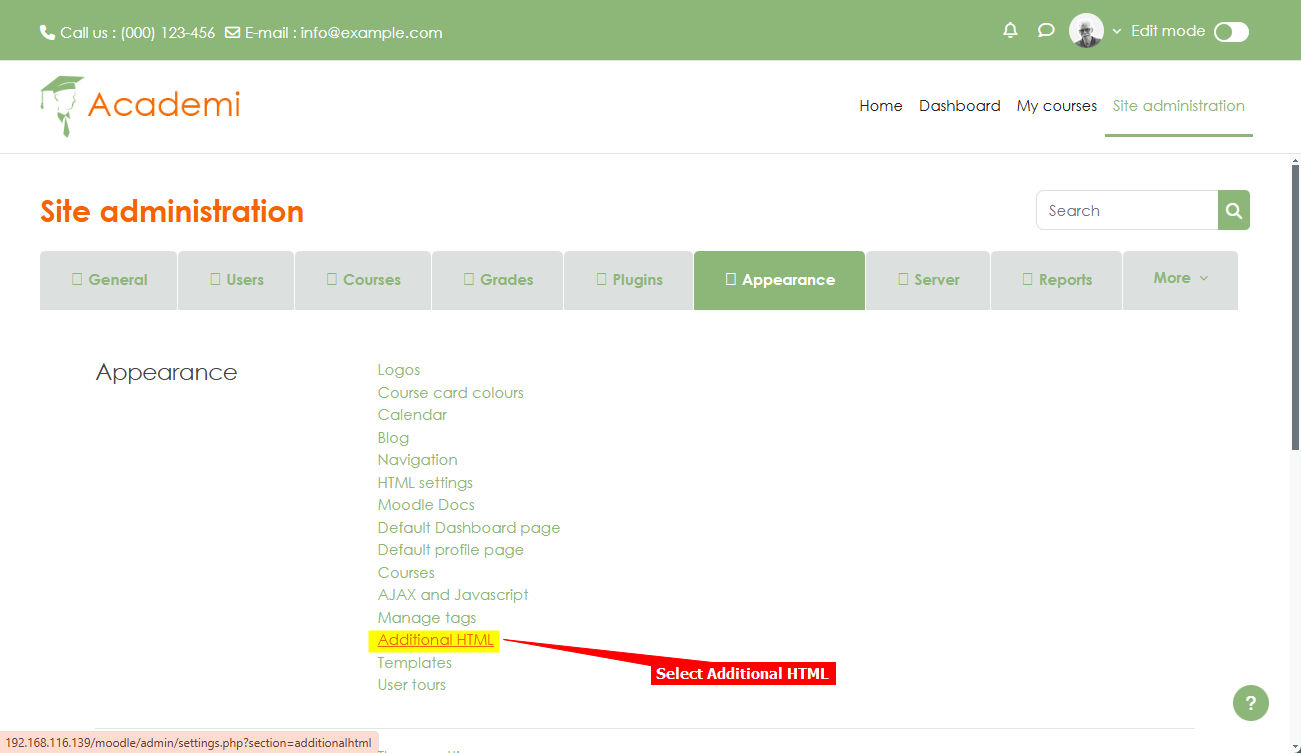Open Dashboard in navigation
This screenshot has width=1301, height=753.
[960, 105]
